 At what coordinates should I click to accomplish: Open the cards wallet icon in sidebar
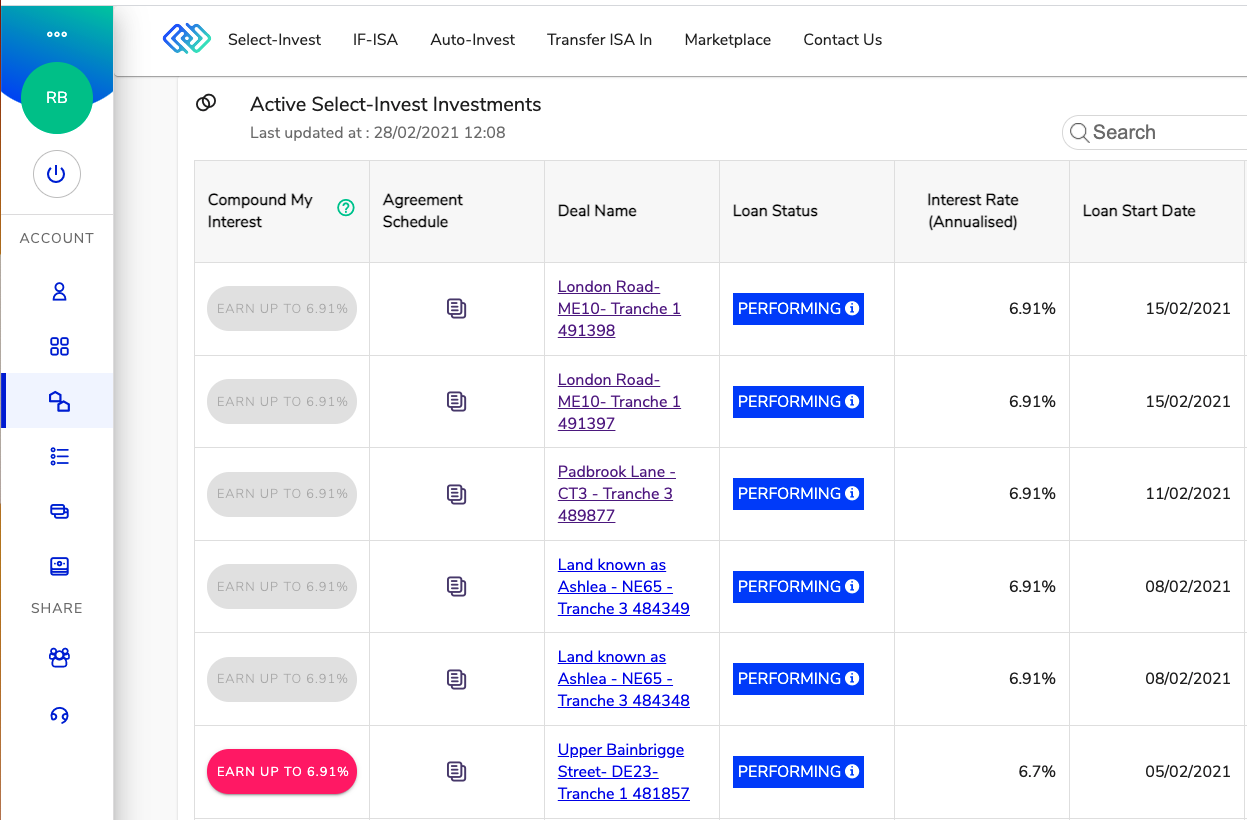pos(59,511)
